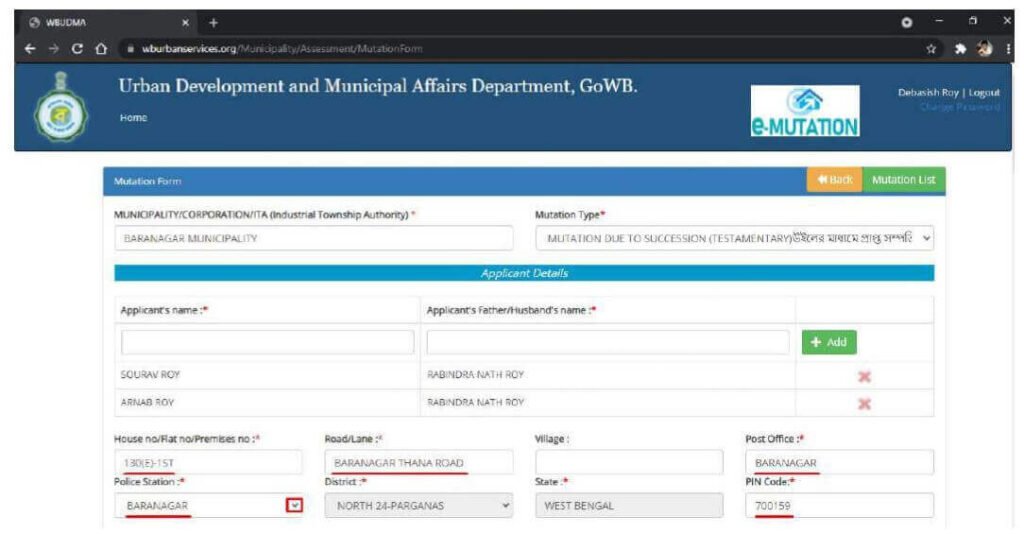Remove the ARNAB ROY applicant row
Screen dimensions: 1024x534
pos(864,403)
